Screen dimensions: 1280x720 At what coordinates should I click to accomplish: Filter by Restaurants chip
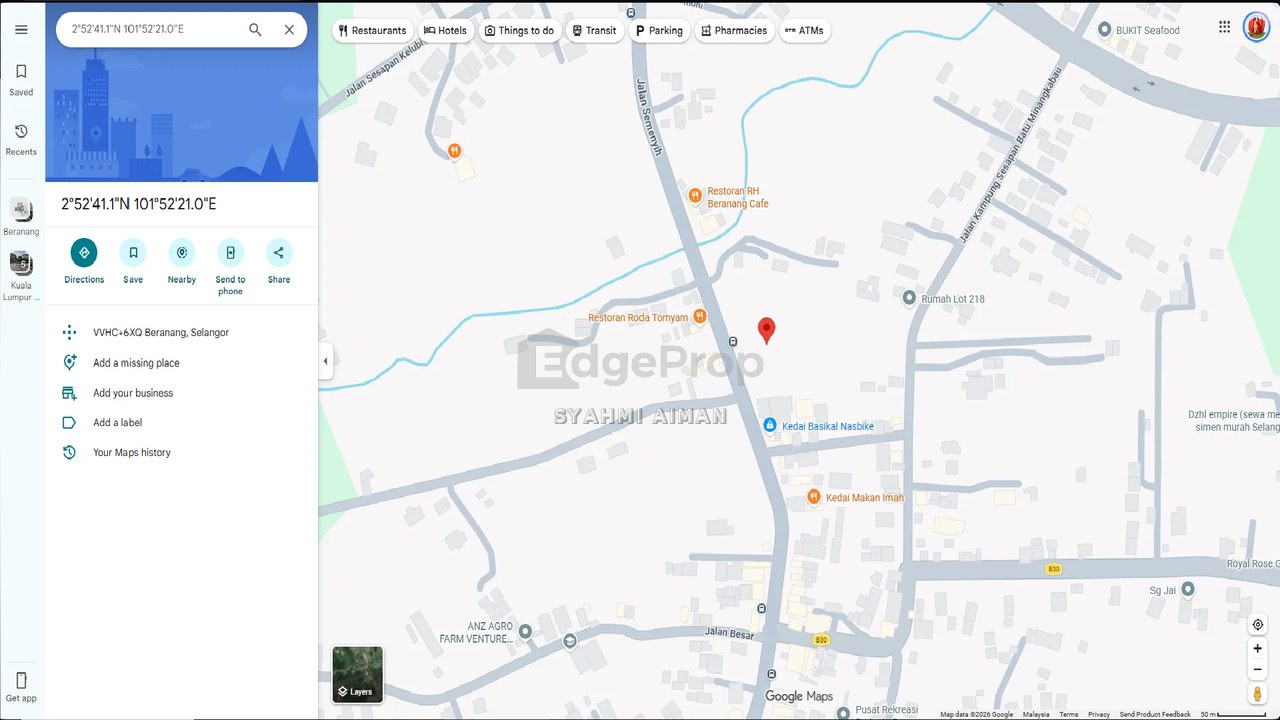(x=372, y=30)
